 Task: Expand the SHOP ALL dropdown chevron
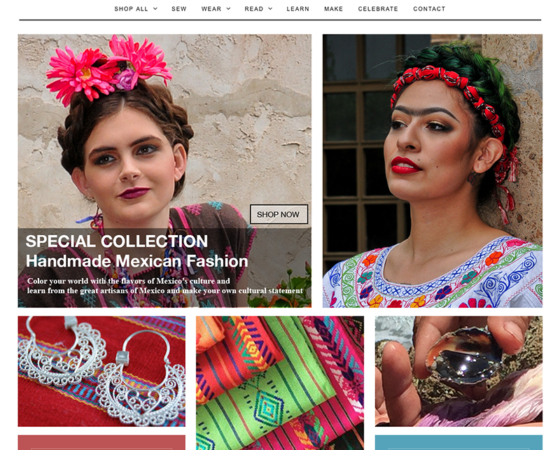[155, 9]
